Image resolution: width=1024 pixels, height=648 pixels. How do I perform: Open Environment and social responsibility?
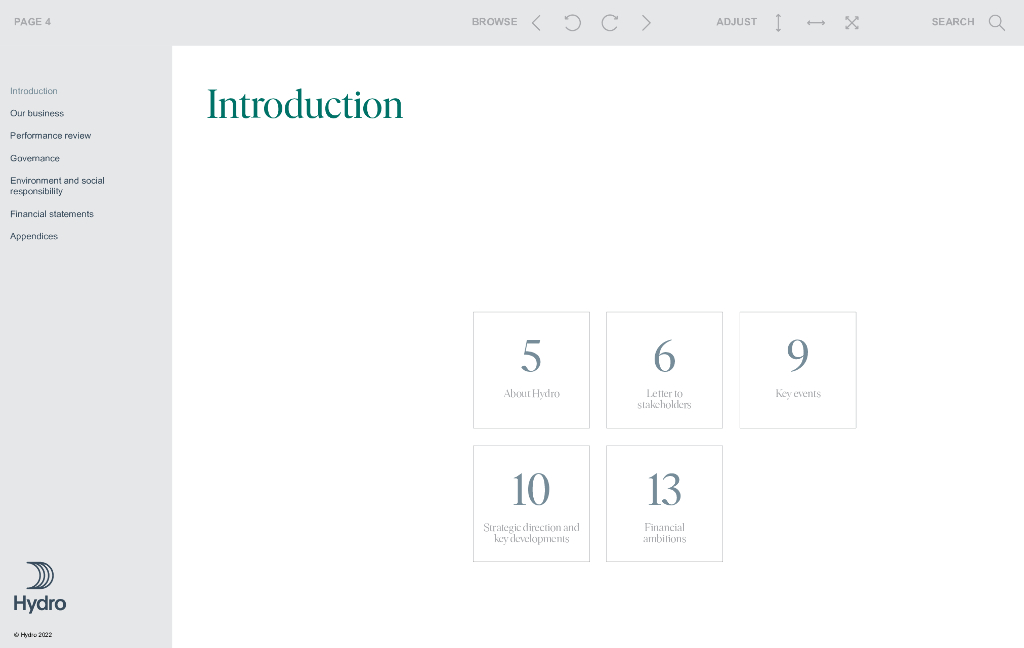pos(57,186)
